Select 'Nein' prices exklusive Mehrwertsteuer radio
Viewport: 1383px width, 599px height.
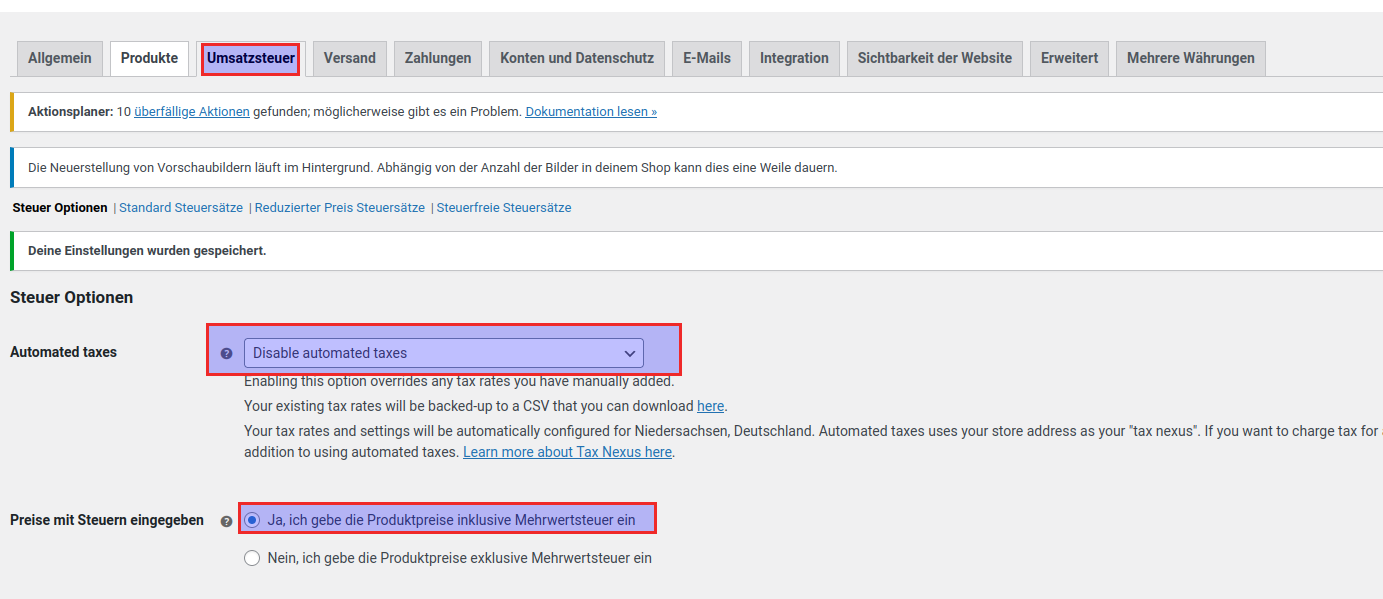(252, 558)
